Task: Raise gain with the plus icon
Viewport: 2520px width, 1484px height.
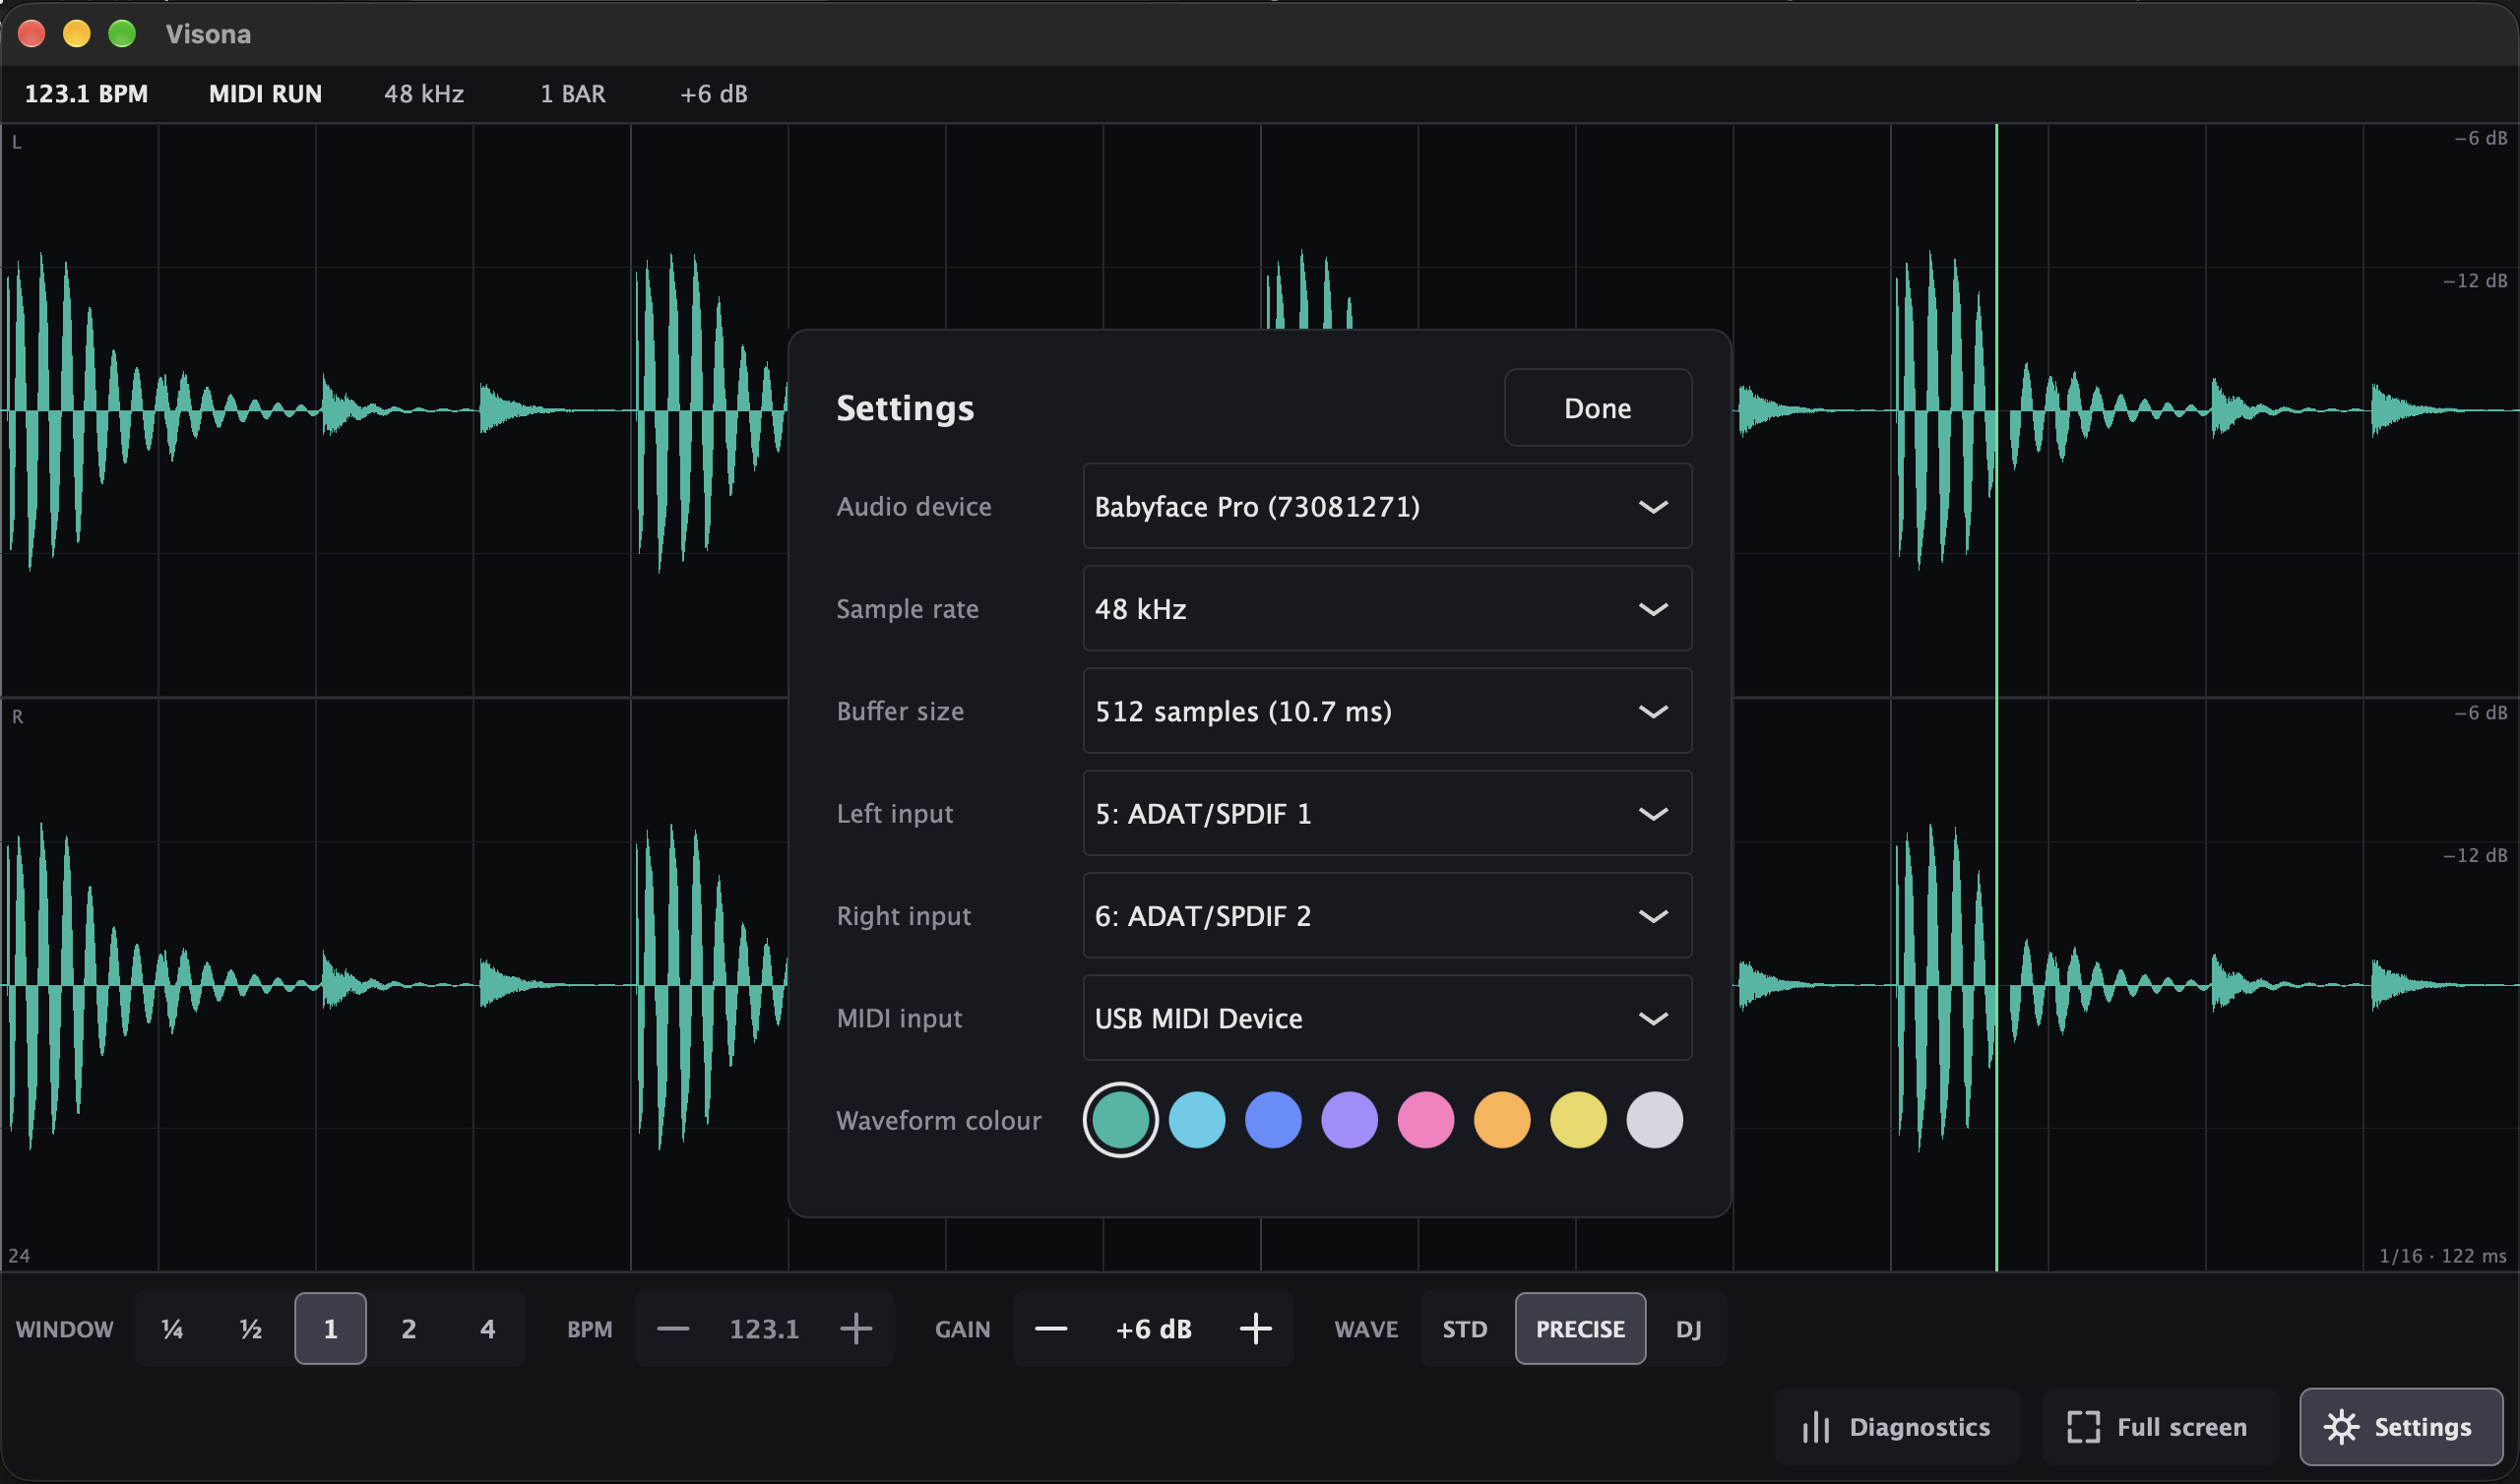Action: point(1256,1329)
